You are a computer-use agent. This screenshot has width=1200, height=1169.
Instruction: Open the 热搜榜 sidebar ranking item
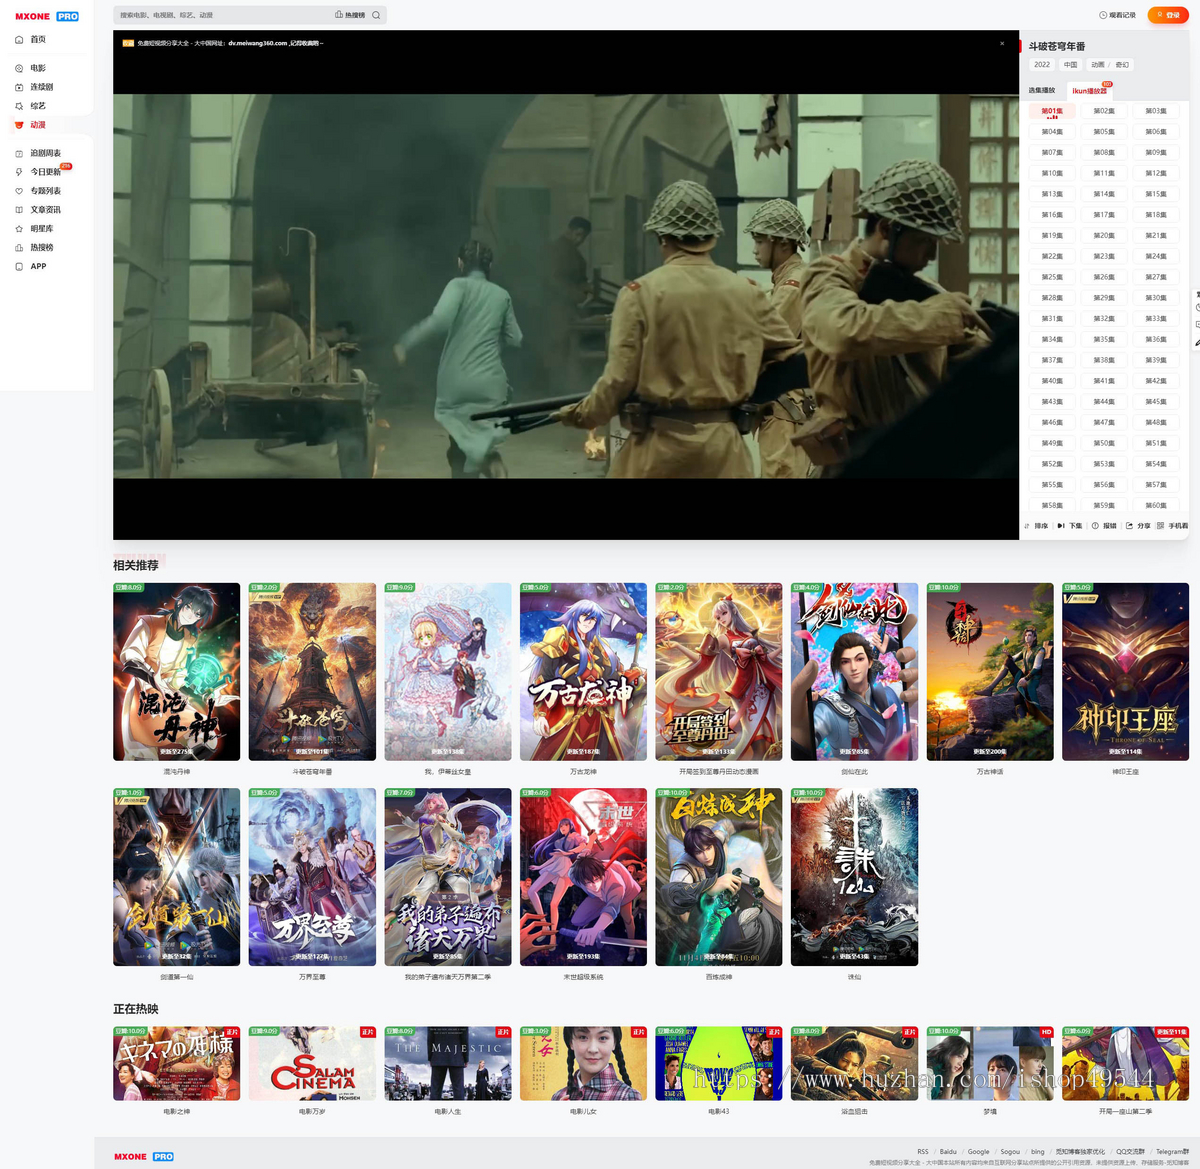pos(35,248)
